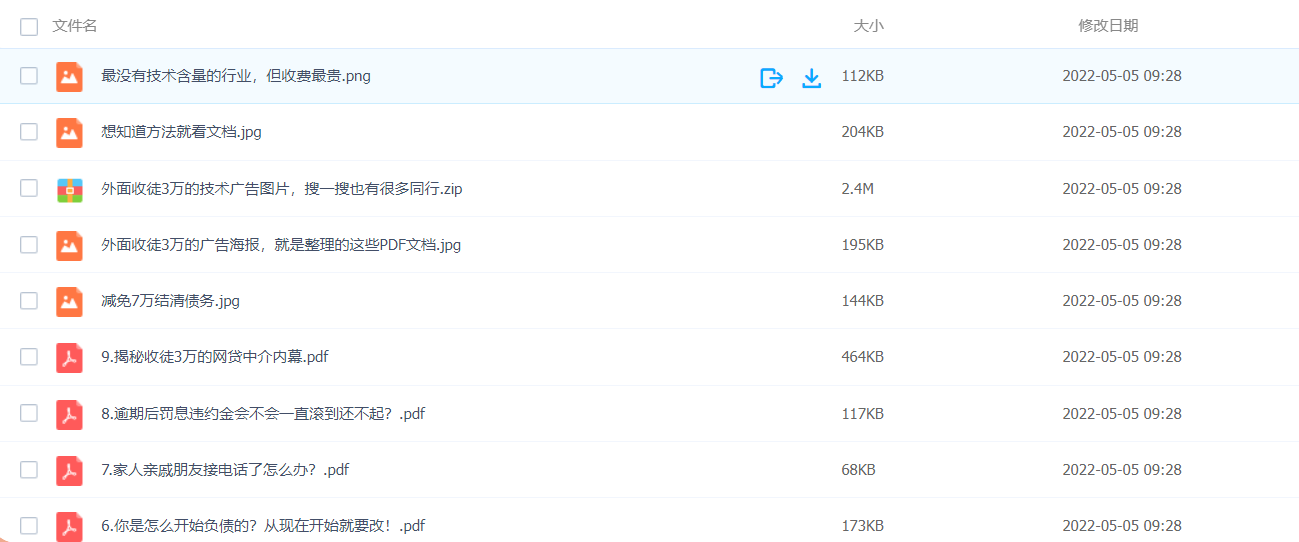Viewport: 1299px width, 542px height.
Task: Click the 2.4M size value
Action: tap(857, 189)
